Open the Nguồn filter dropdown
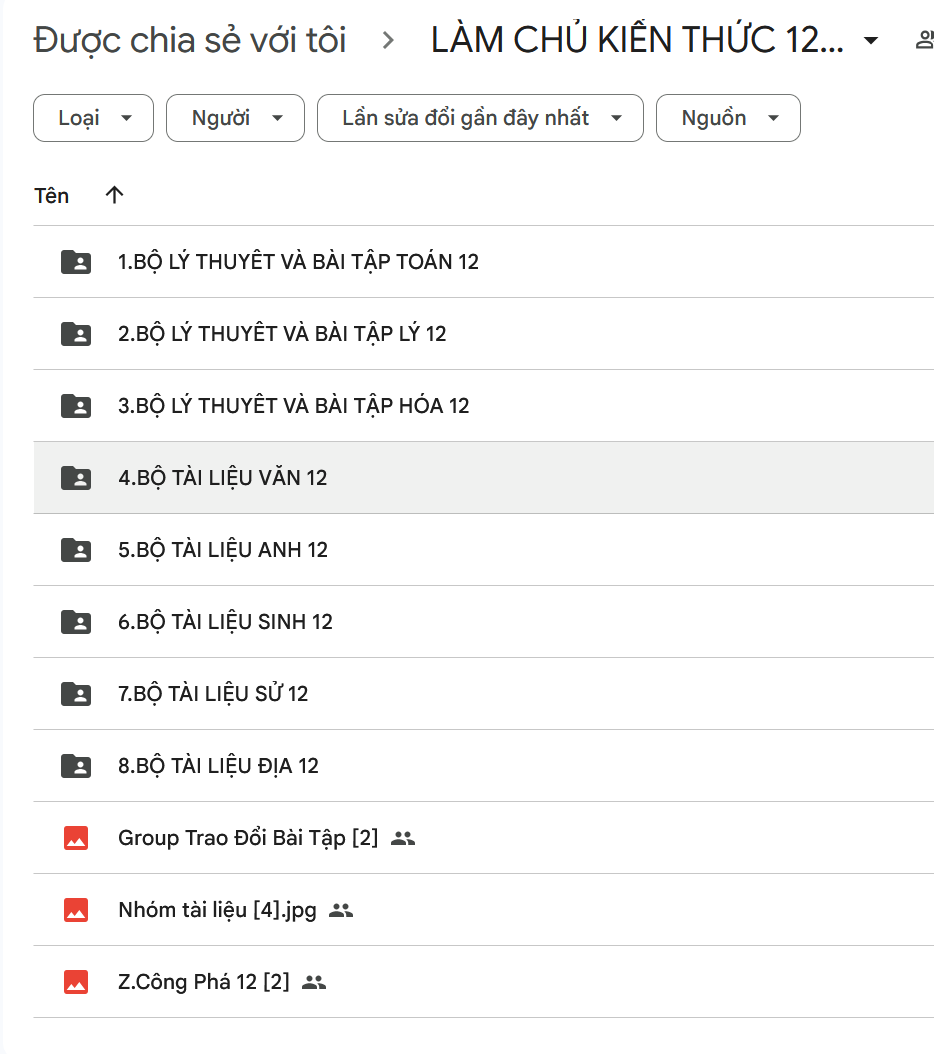The width and height of the screenshot is (934, 1054). click(x=728, y=118)
